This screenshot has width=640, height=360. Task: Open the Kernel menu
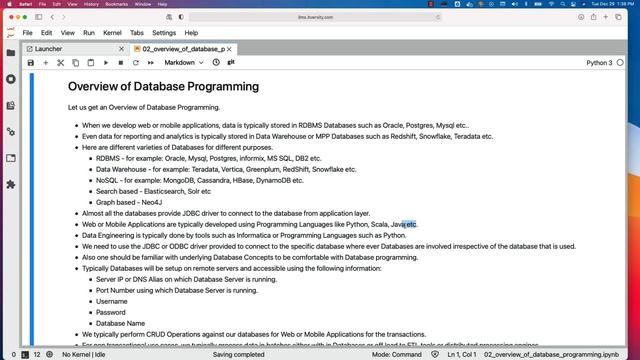tap(112, 33)
